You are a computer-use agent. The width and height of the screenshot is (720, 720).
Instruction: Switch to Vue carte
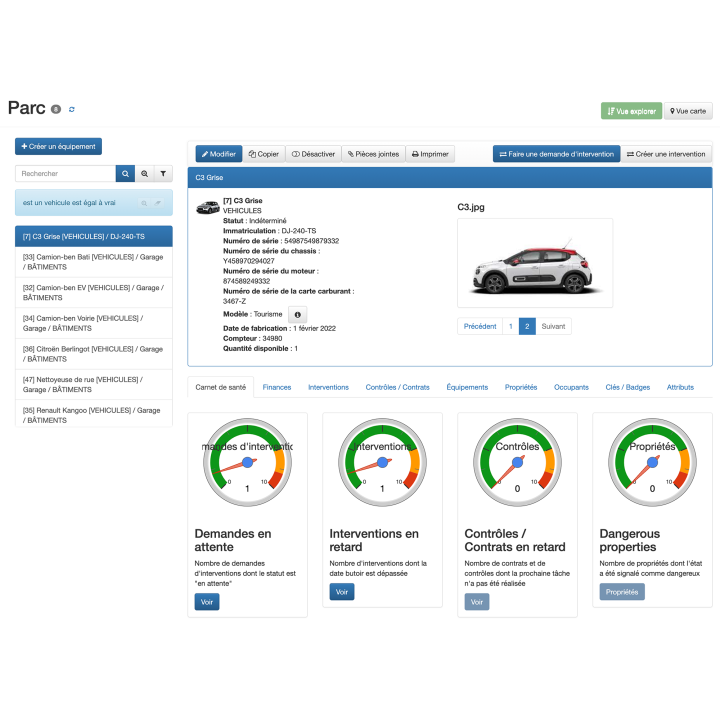688,111
